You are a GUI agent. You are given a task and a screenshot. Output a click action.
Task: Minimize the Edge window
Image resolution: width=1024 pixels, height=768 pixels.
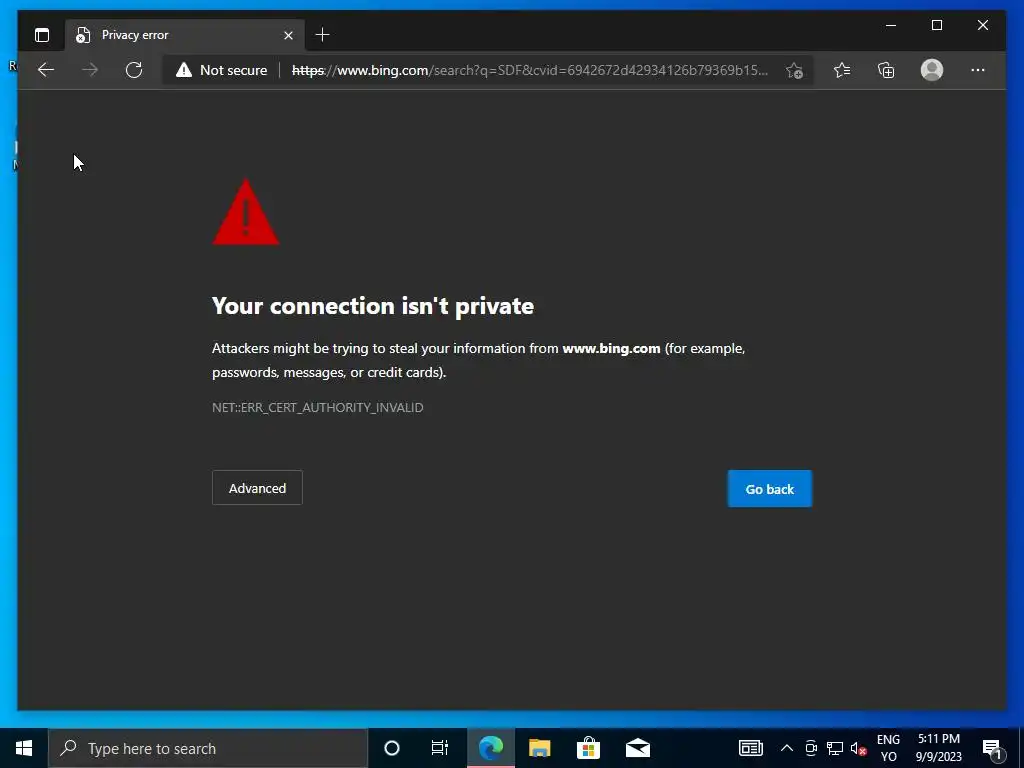click(x=891, y=25)
